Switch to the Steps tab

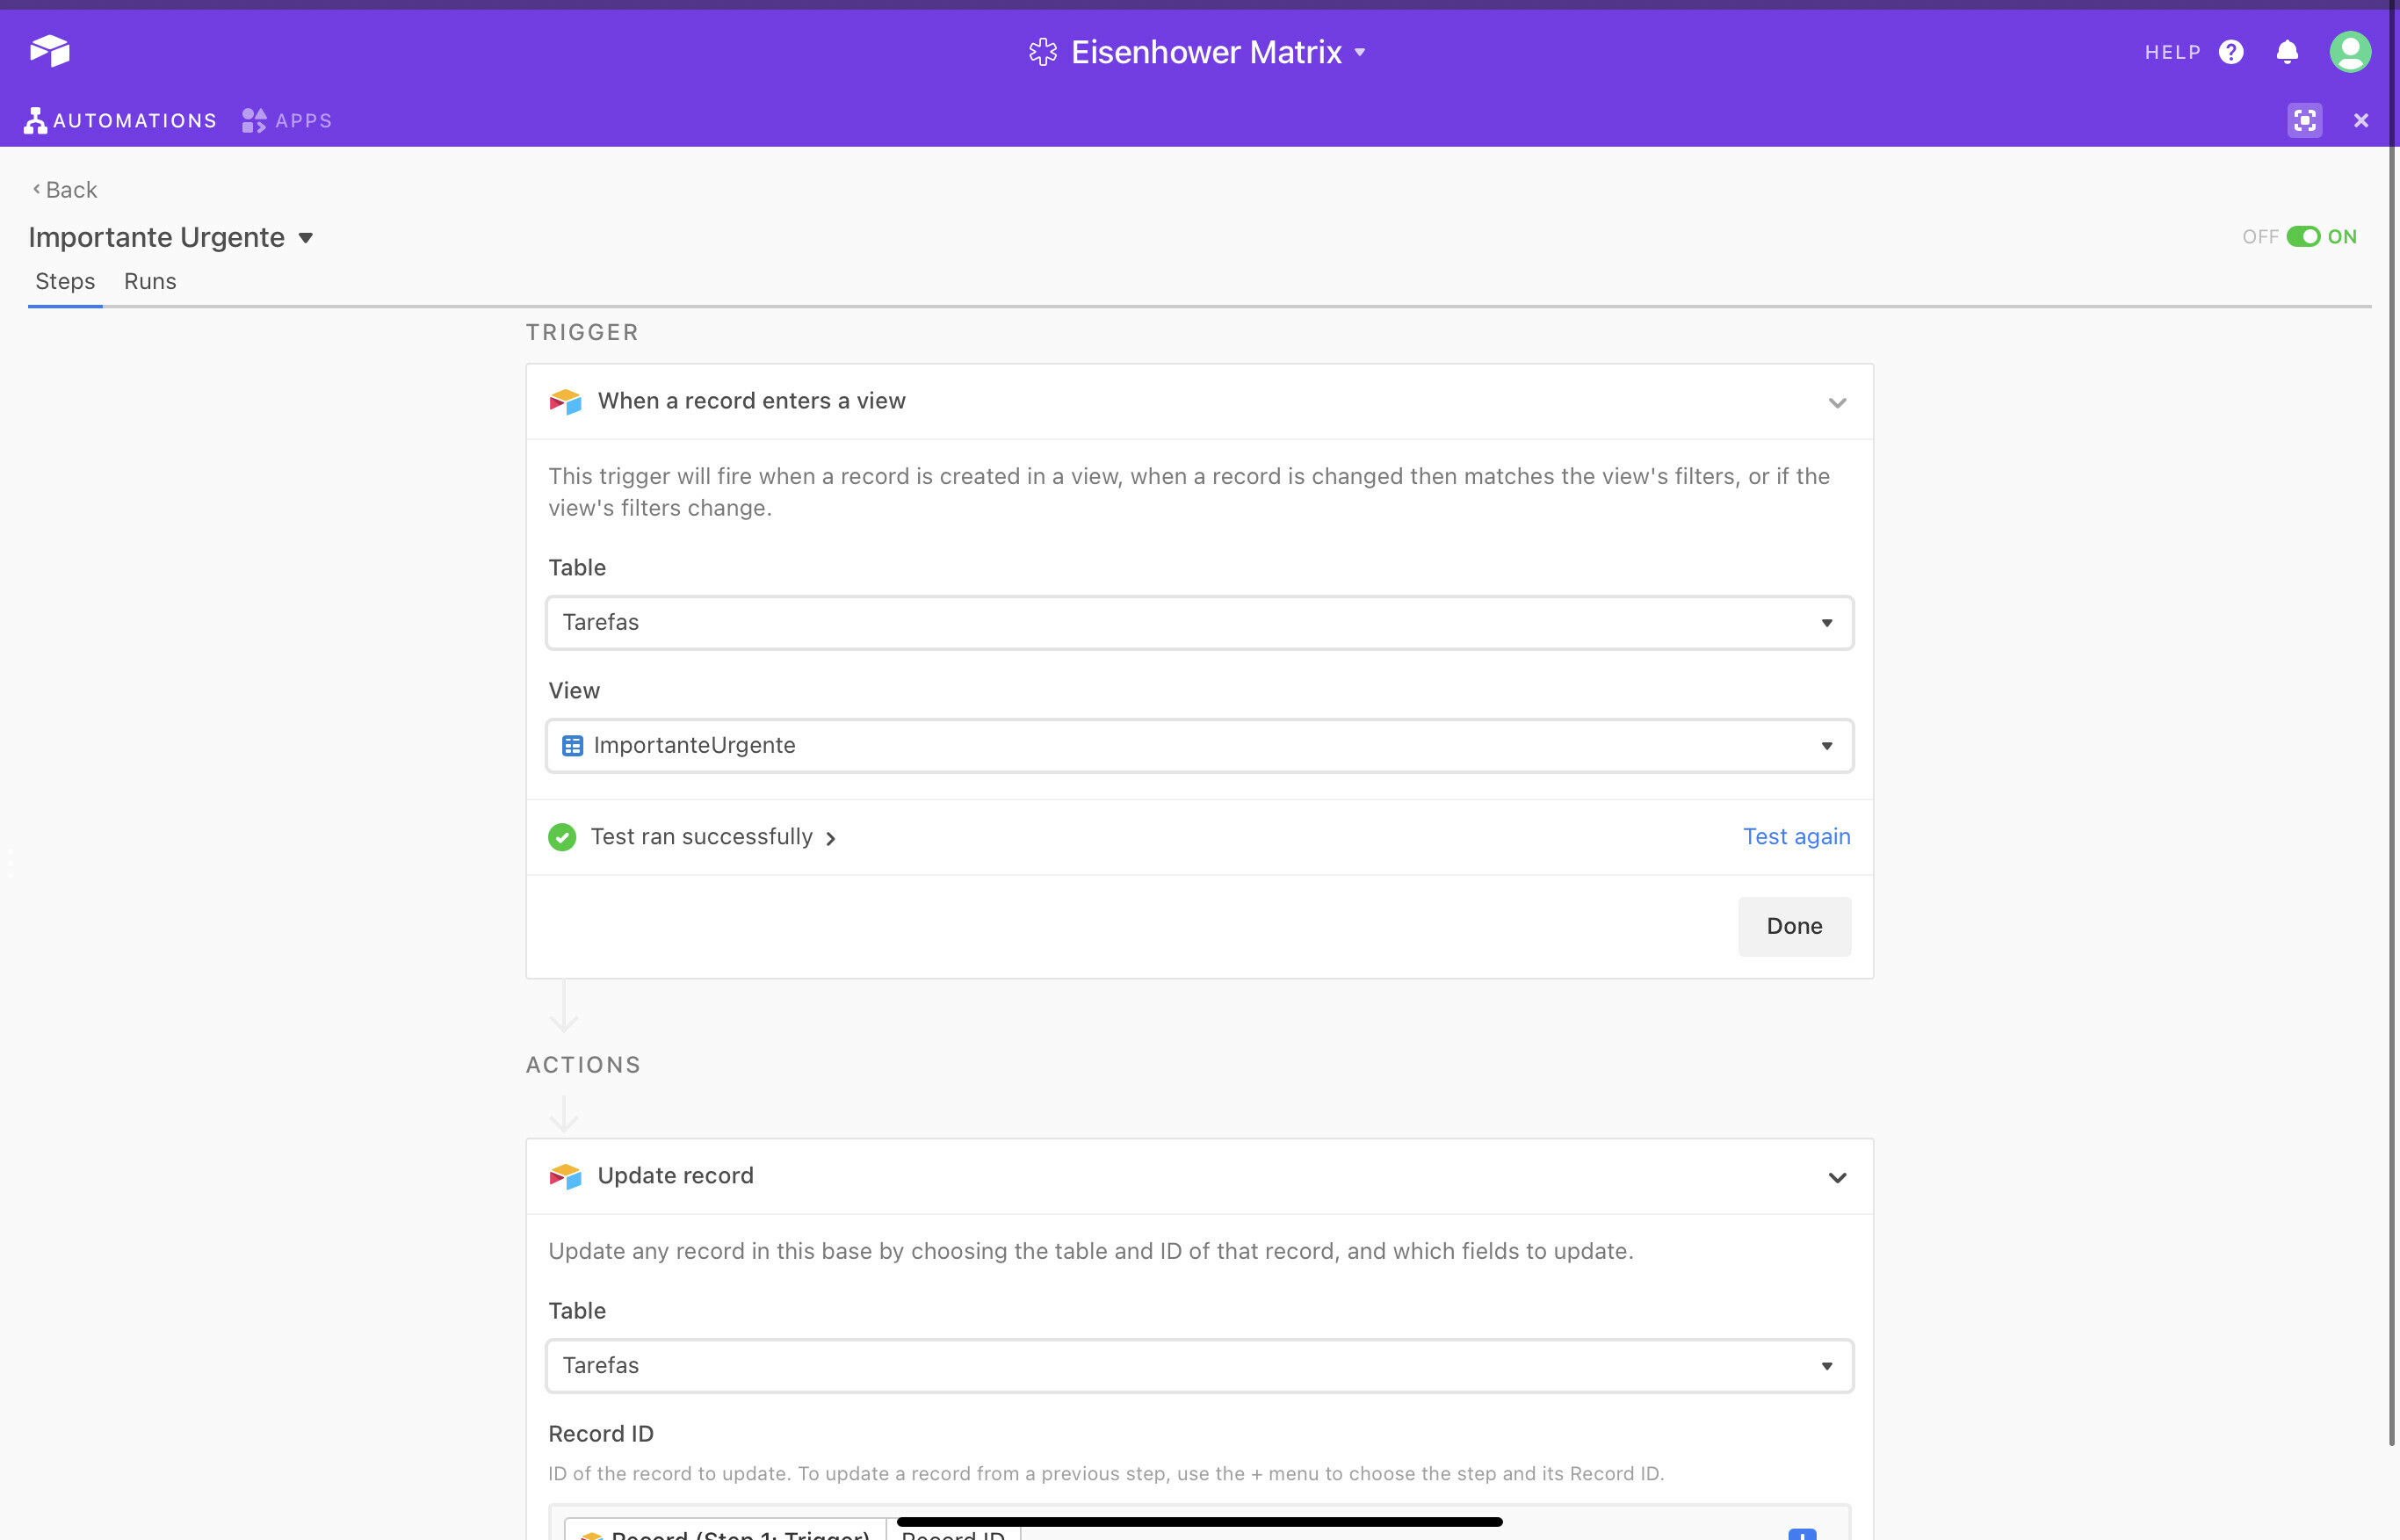point(65,282)
